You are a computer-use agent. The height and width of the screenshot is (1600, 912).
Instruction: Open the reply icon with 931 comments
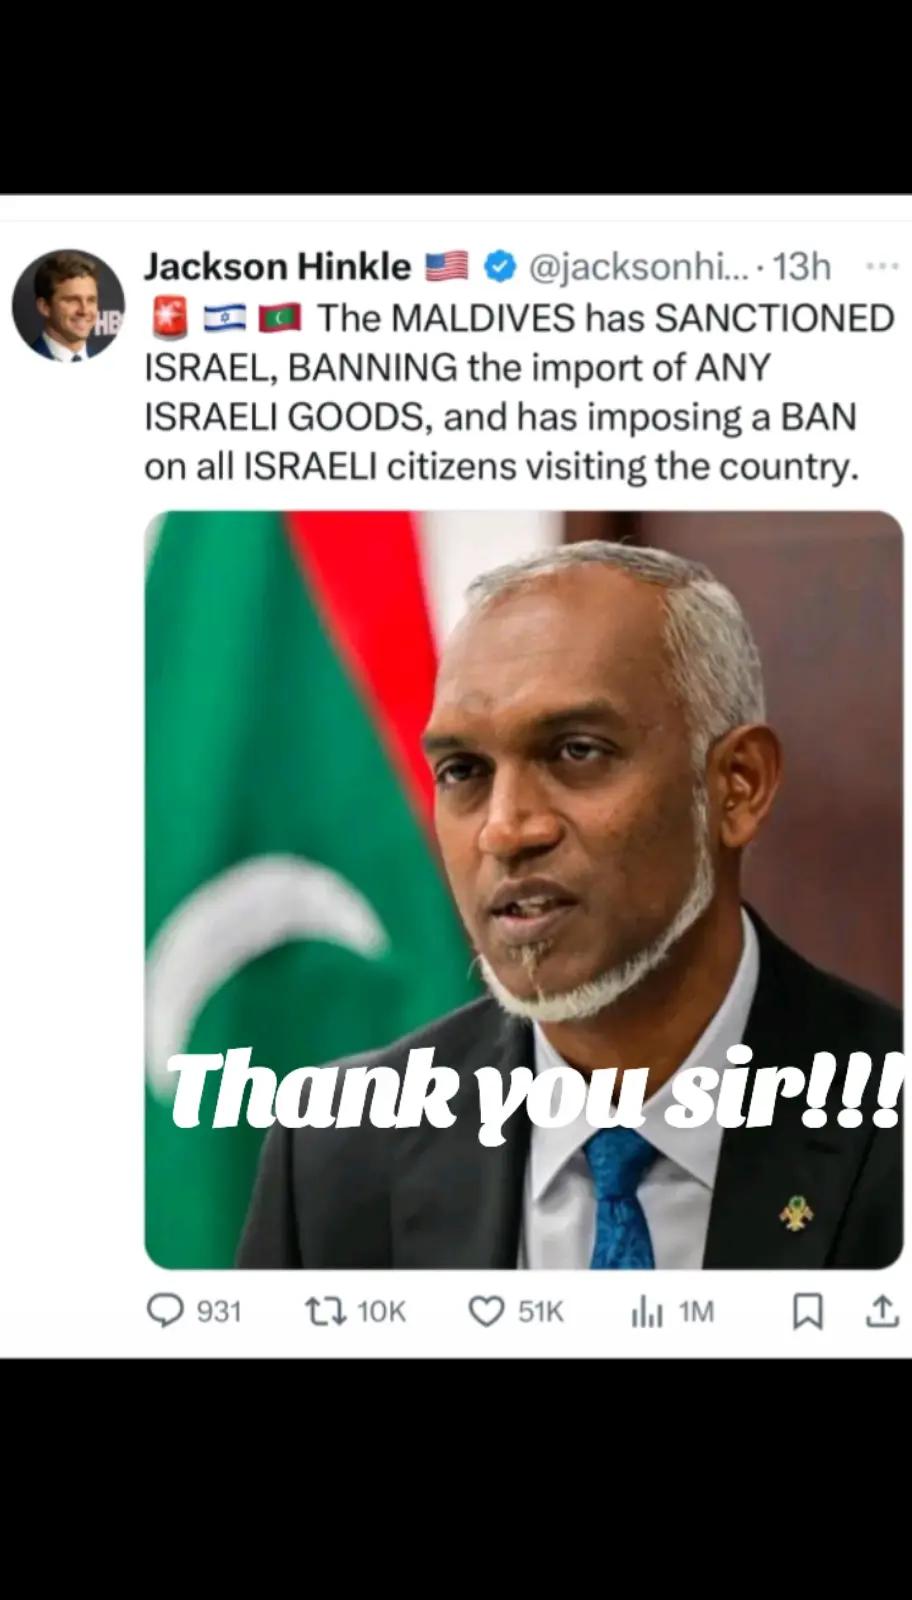(165, 1311)
